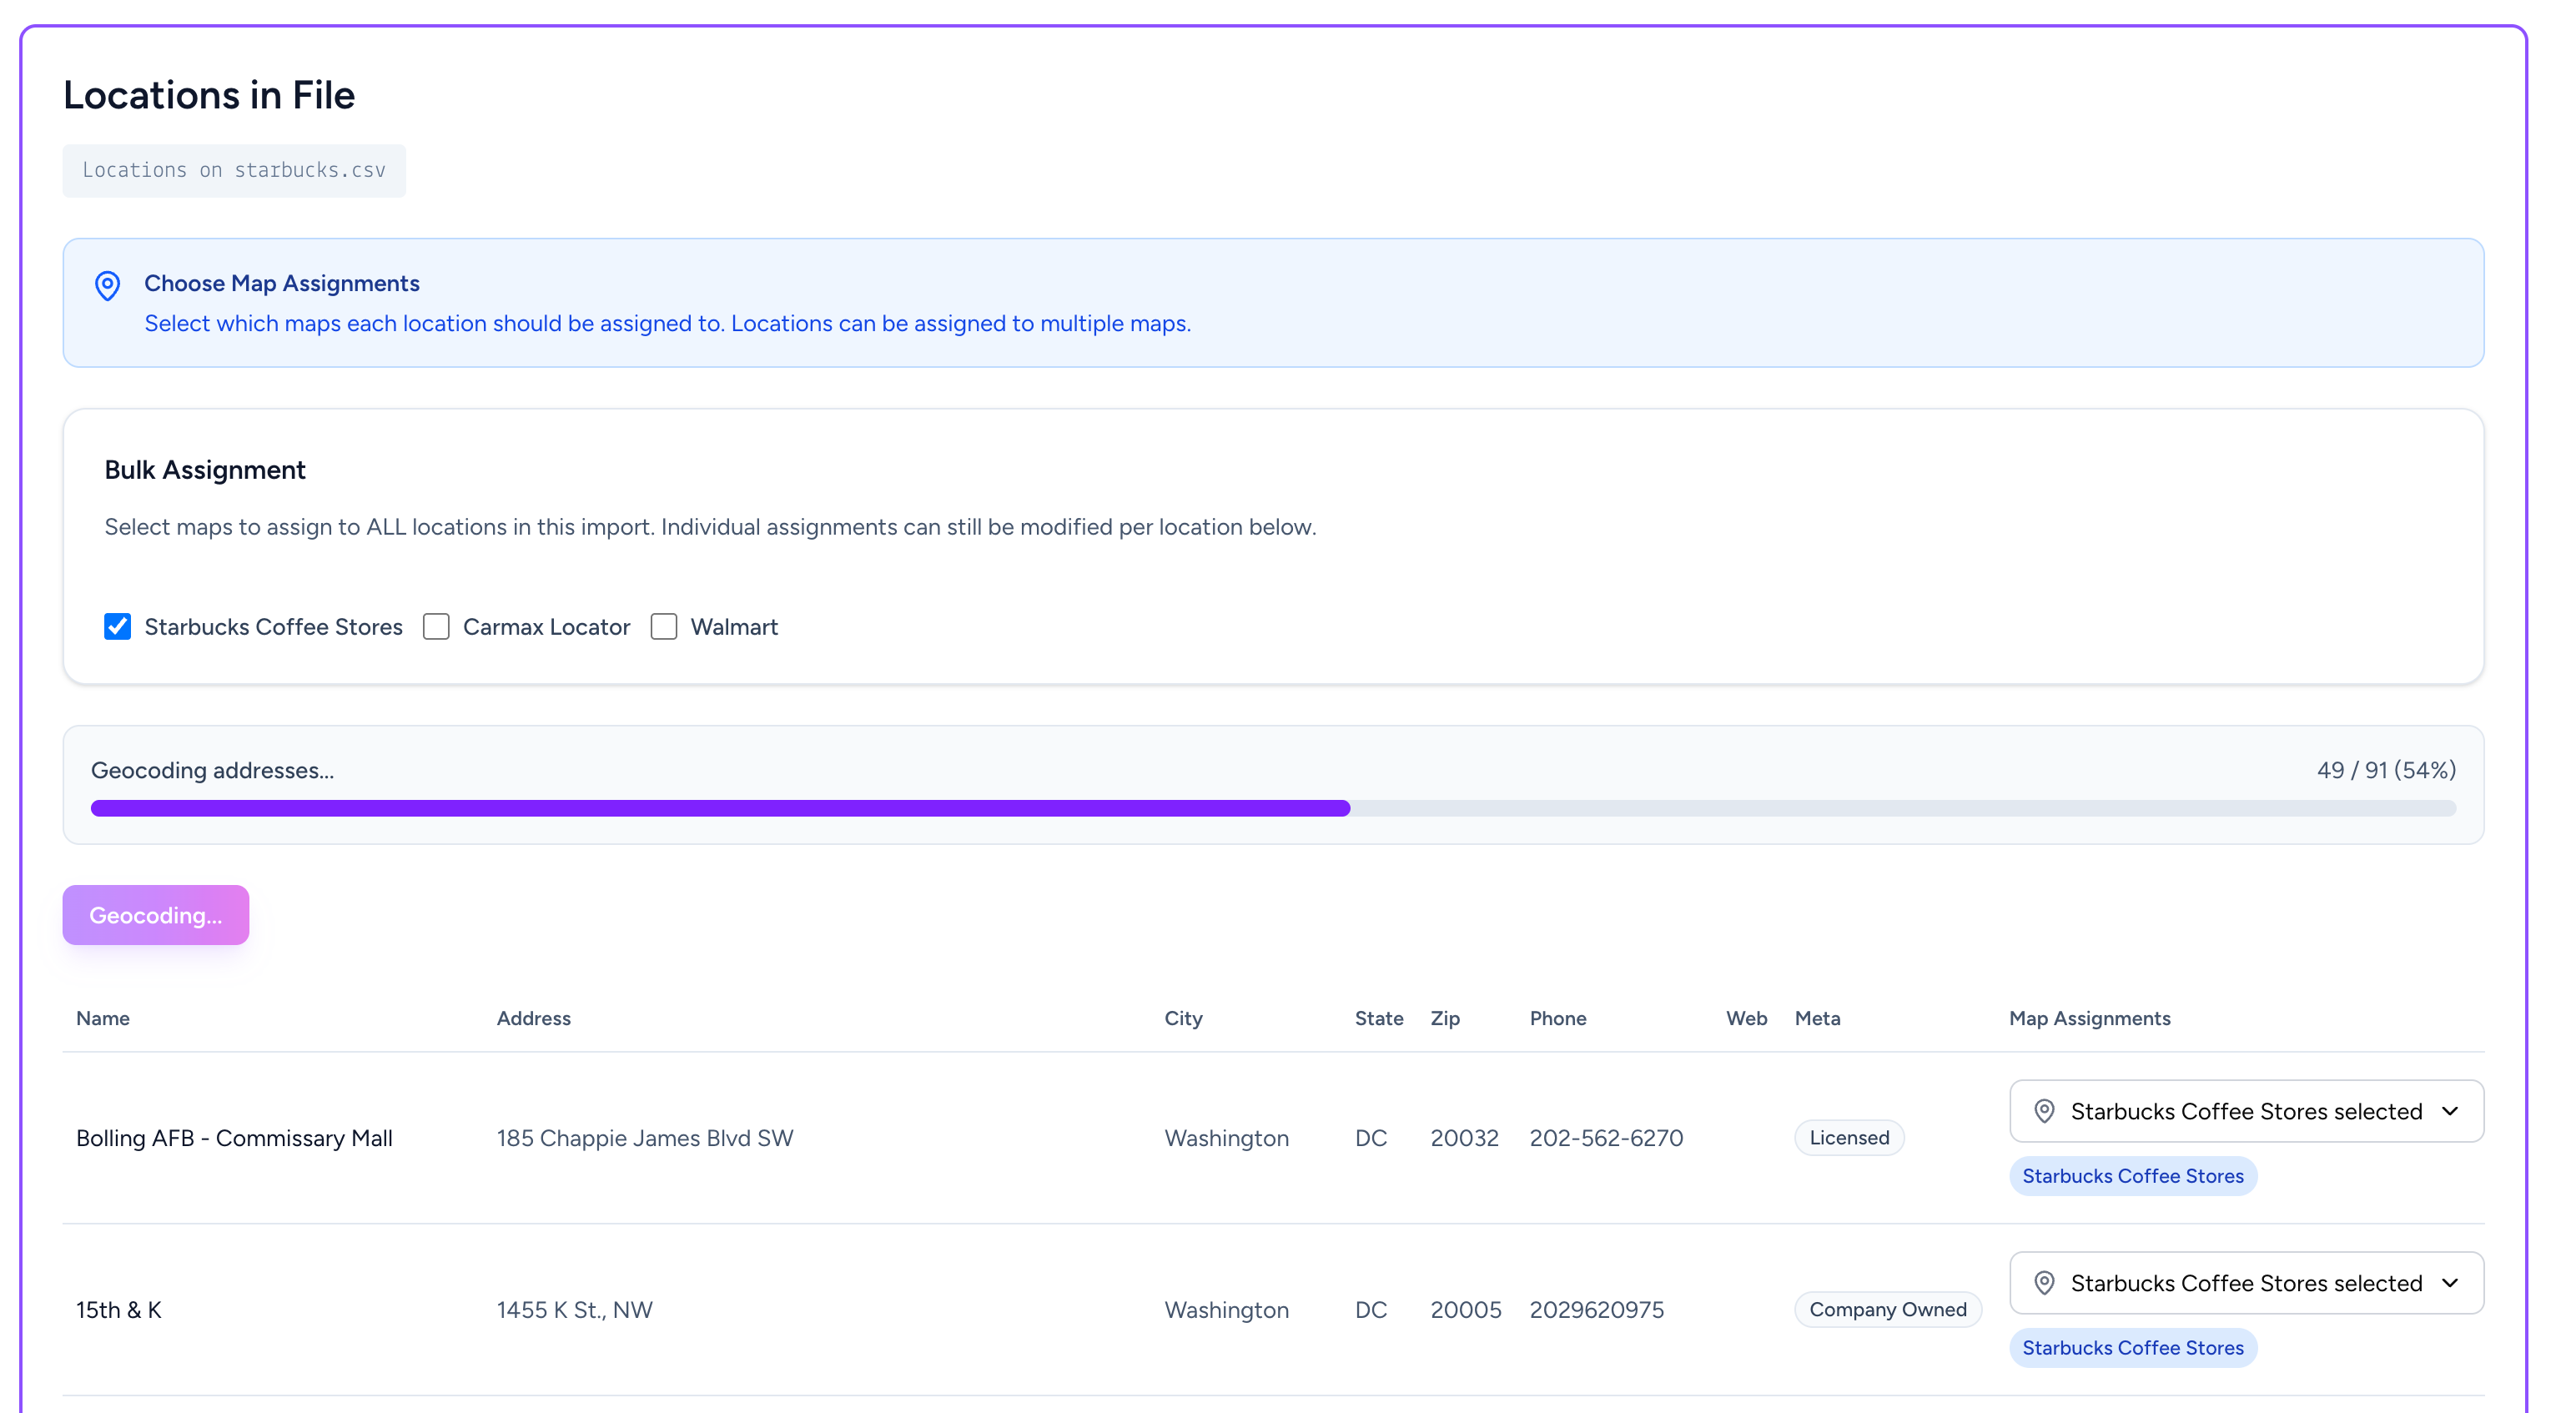Click the Licensed meta badge
Image resolution: width=2576 pixels, height=1413 pixels.
point(1848,1138)
